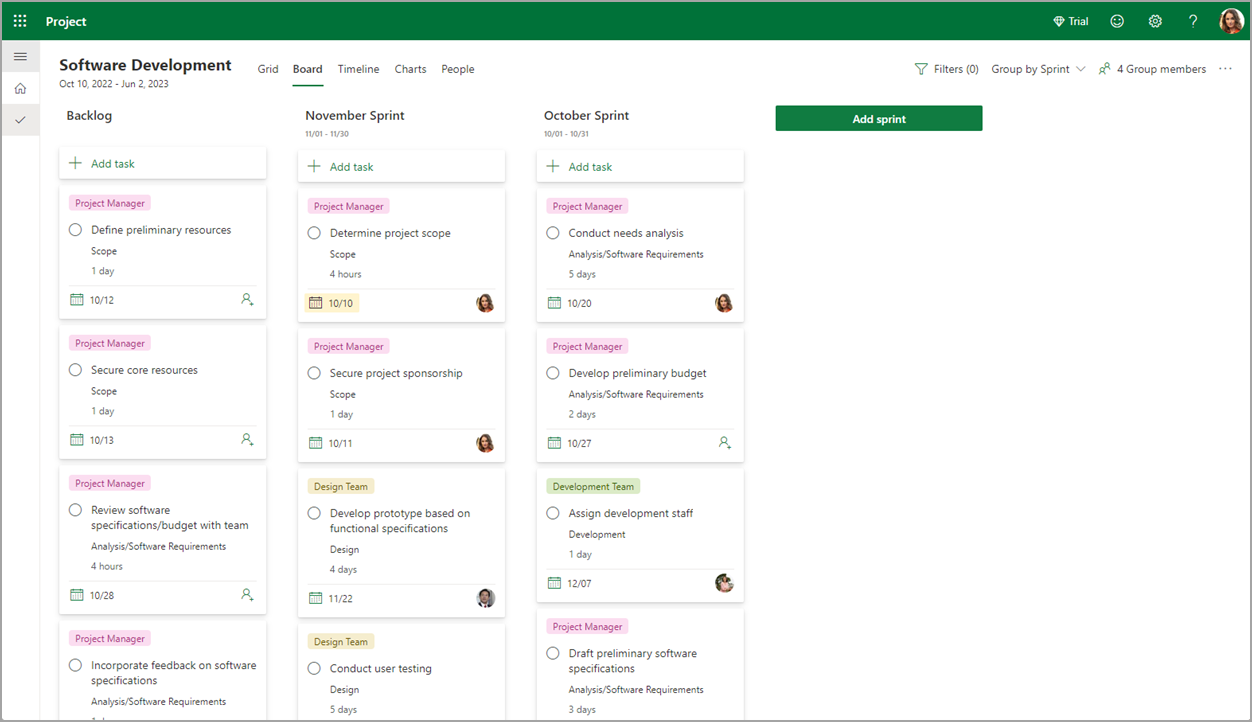Open 4 Group members list
The width and height of the screenshot is (1252, 722).
point(1152,69)
